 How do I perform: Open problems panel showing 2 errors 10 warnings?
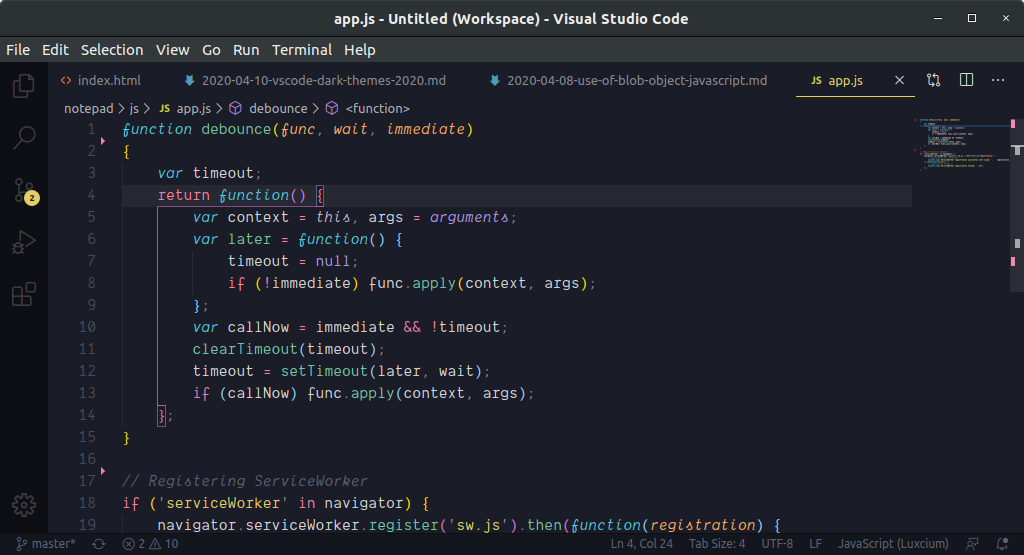(150, 544)
